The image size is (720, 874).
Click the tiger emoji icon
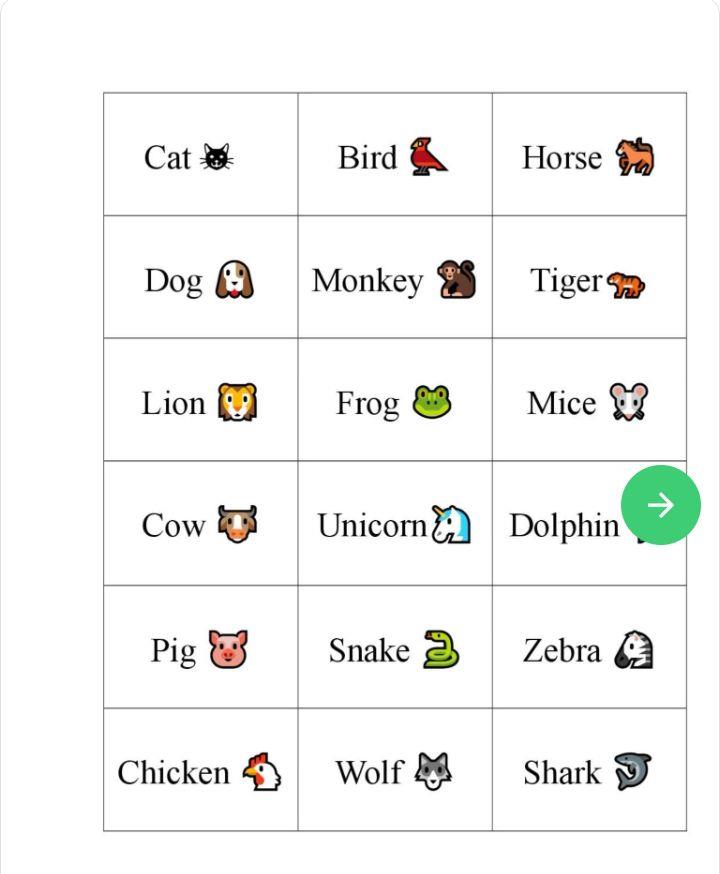(x=626, y=284)
